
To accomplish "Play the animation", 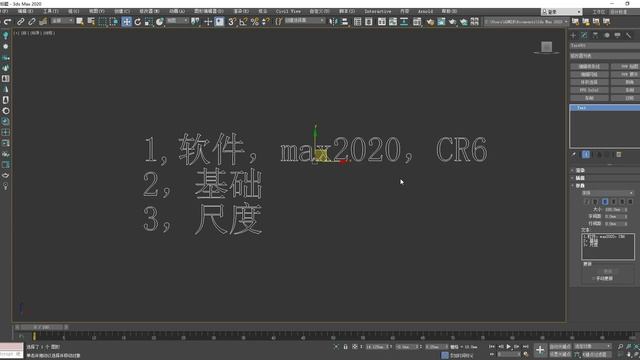I will [x=509, y=347].
